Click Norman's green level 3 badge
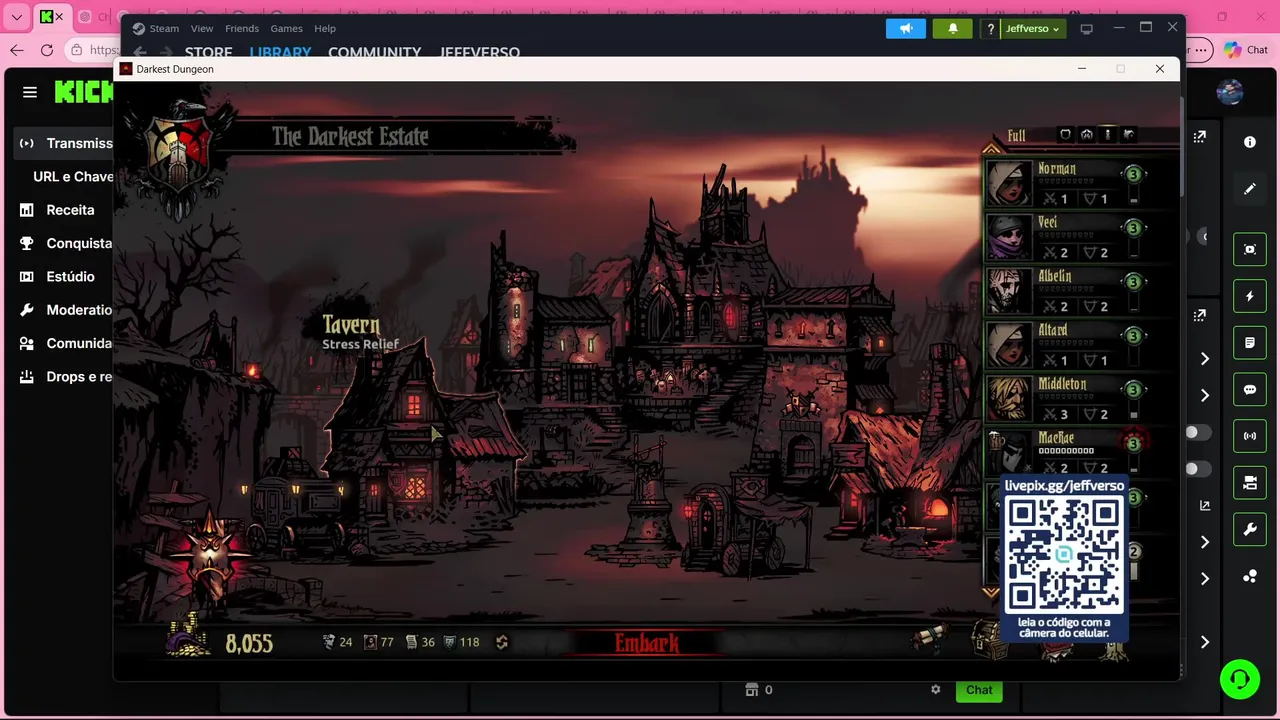1280x720 pixels. pyautogui.click(x=1133, y=174)
